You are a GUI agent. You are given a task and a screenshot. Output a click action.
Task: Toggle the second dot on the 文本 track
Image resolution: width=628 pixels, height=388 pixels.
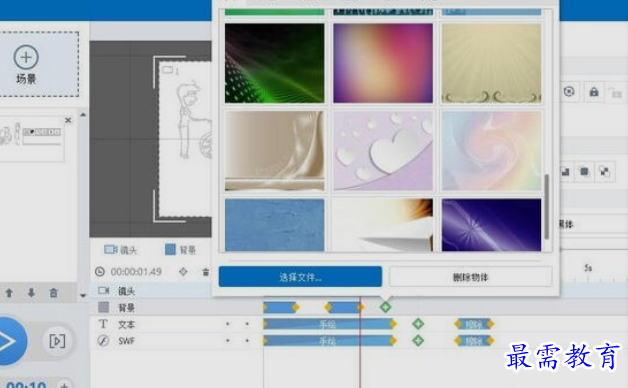247,324
